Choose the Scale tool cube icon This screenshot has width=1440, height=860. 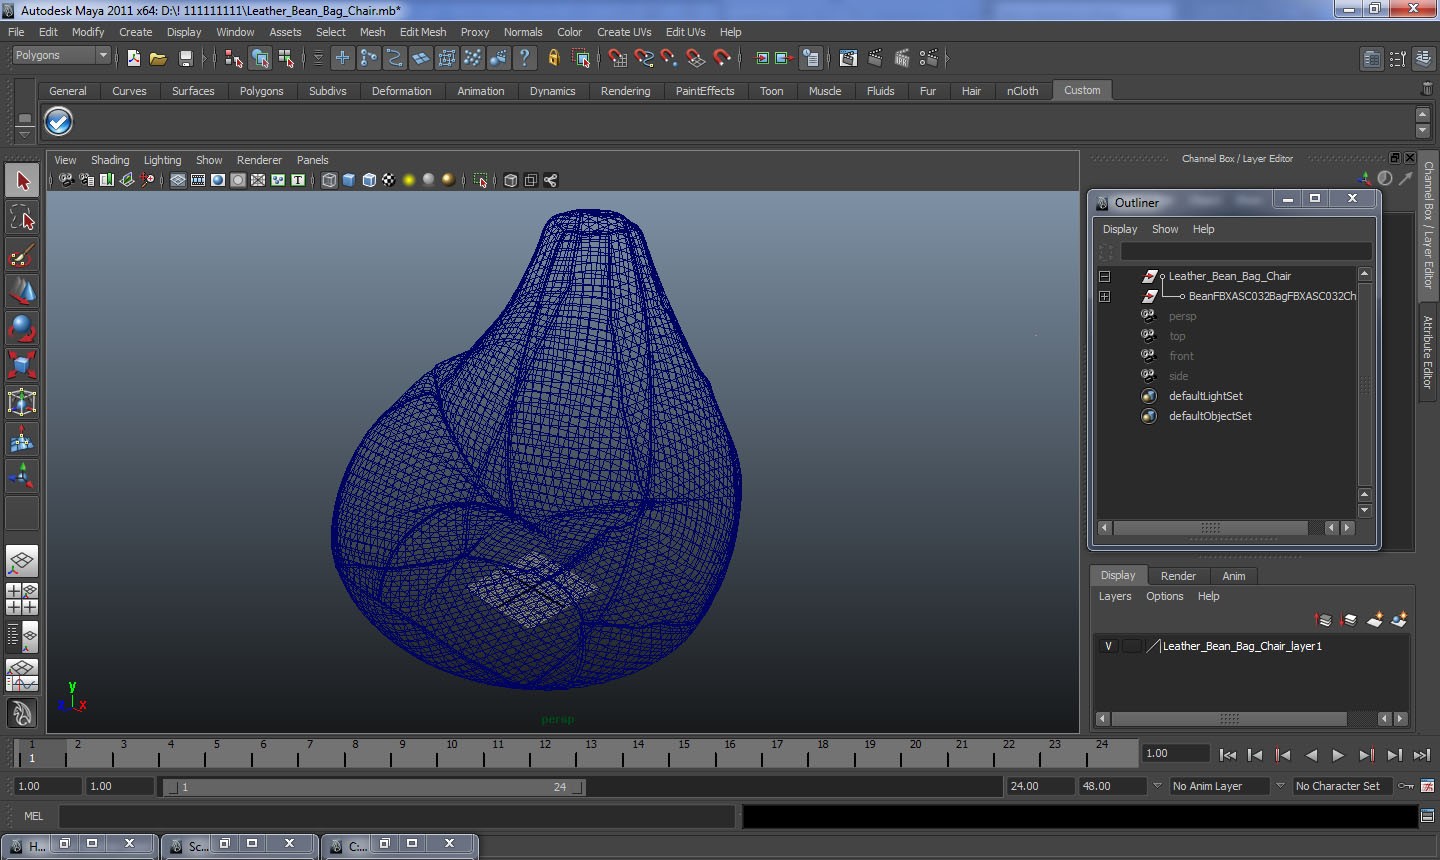[22, 364]
